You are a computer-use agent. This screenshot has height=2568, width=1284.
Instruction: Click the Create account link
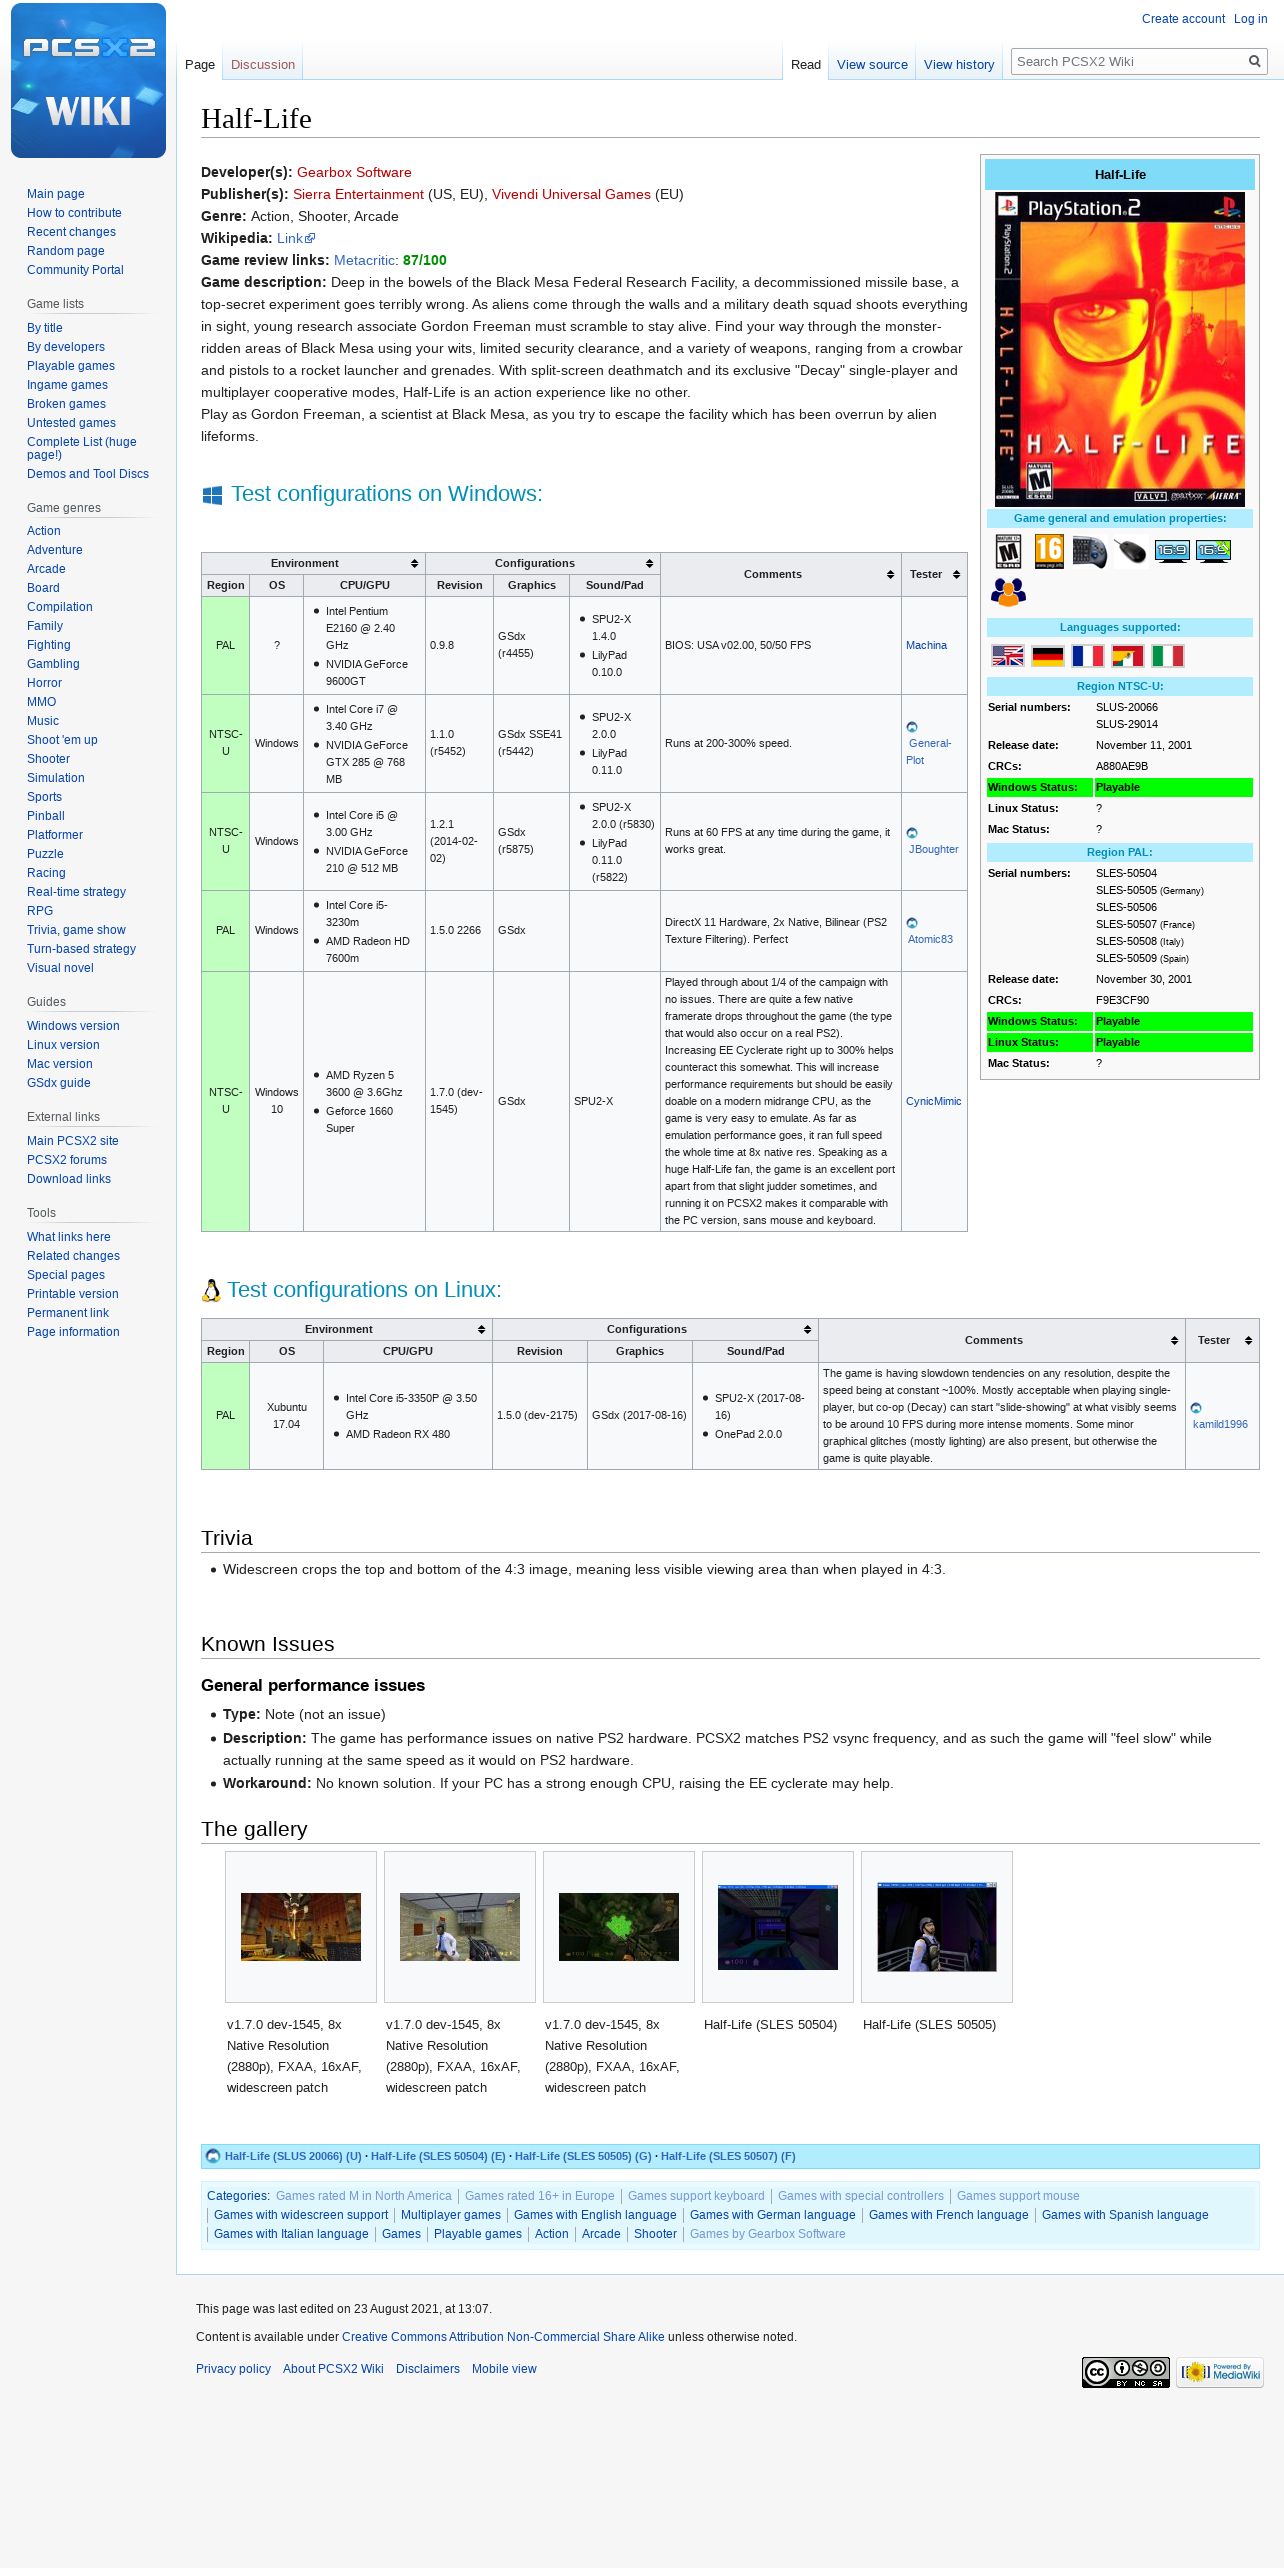pyautogui.click(x=1183, y=19)
